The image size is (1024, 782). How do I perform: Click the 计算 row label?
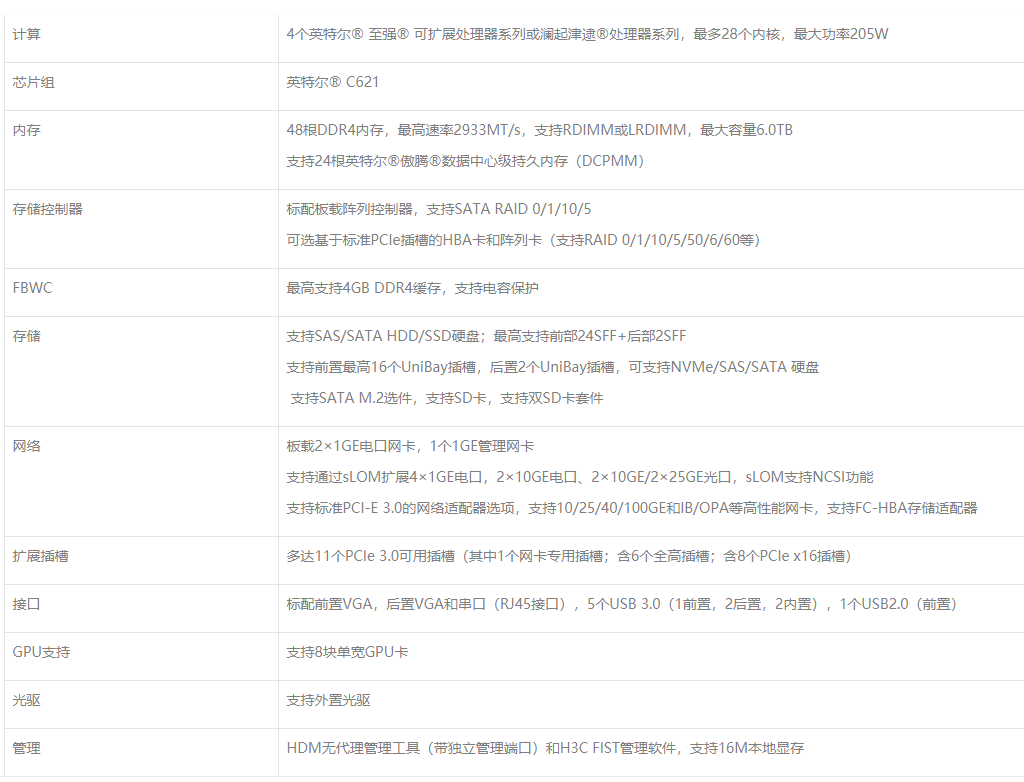(27, 35)
